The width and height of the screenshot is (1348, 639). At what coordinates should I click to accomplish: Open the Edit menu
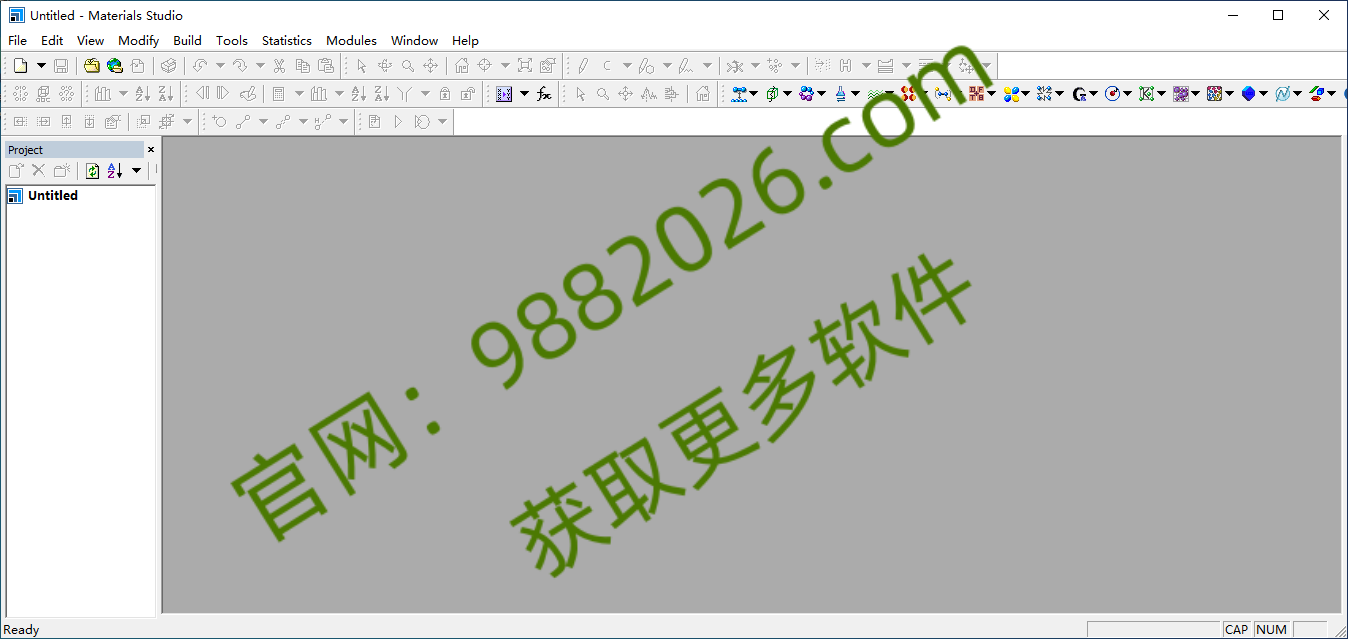click(52, 41)
